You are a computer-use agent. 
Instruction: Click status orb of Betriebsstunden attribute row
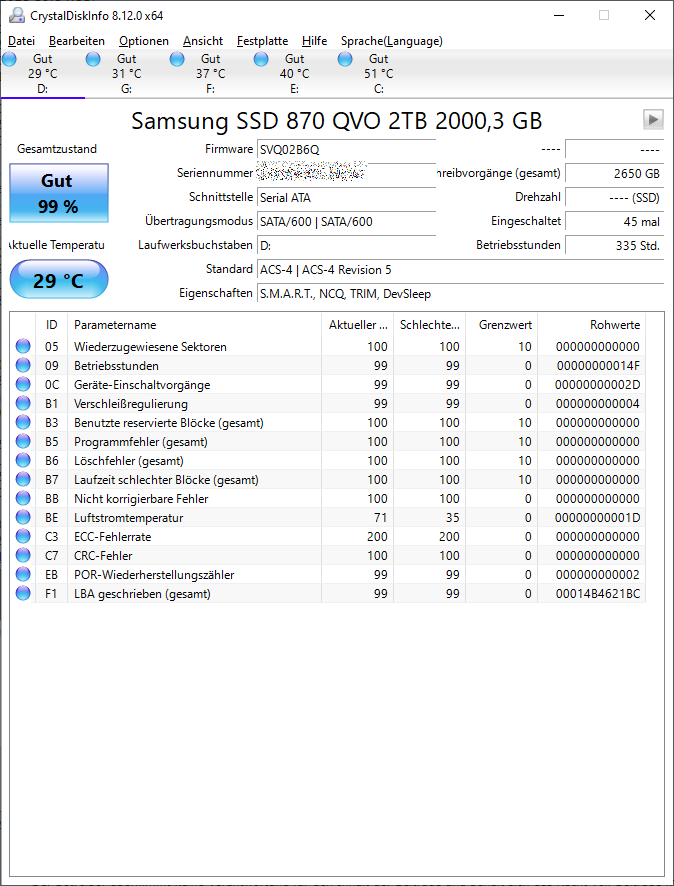[x=23, y=366]
